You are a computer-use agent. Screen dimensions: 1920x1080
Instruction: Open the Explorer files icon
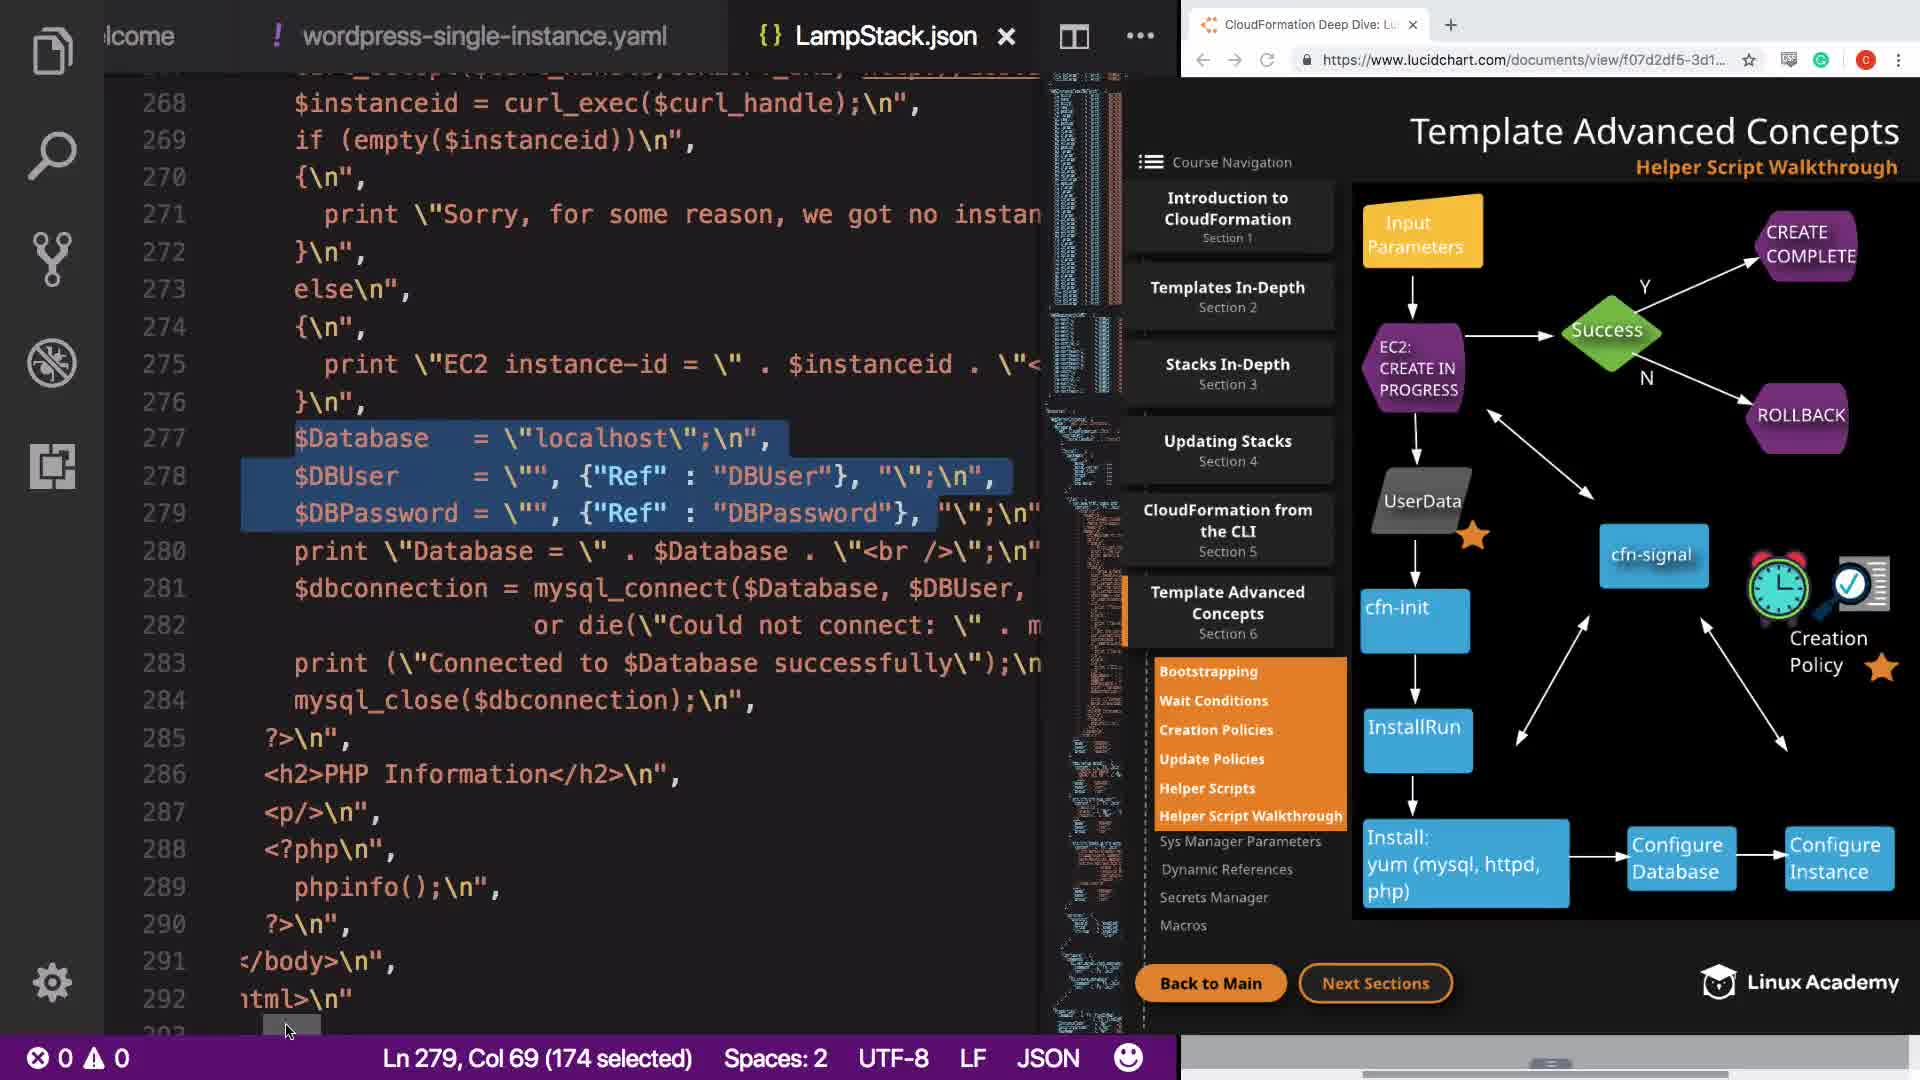(52, 52)
